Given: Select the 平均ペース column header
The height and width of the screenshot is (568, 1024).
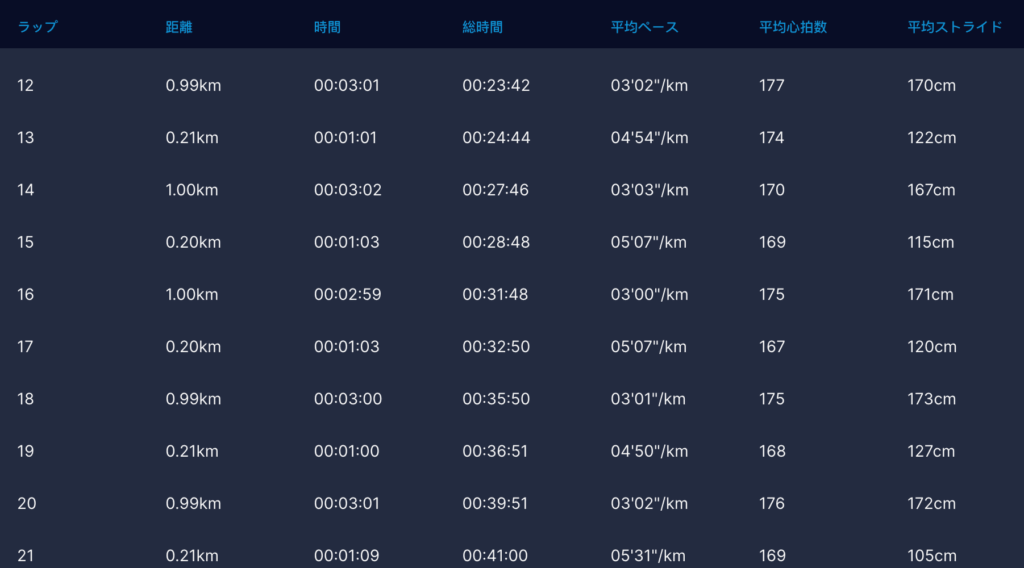Looking at the screenshot, I should point(644,27).
